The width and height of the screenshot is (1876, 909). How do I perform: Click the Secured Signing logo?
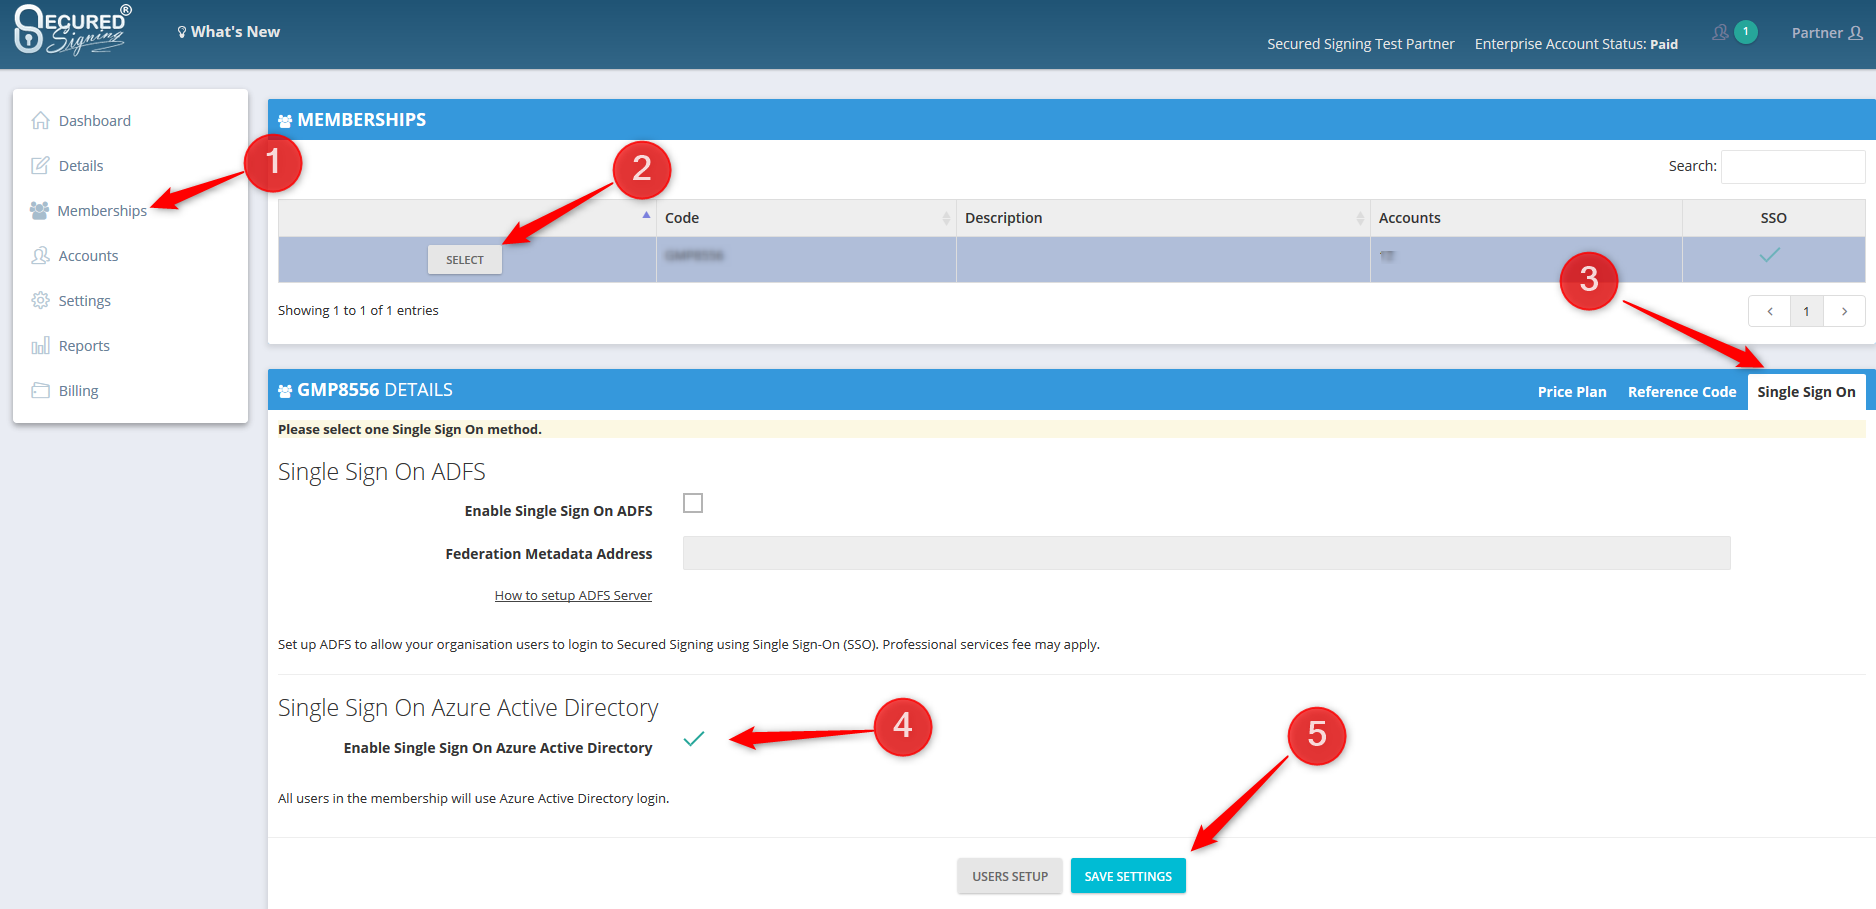[72, 30]
